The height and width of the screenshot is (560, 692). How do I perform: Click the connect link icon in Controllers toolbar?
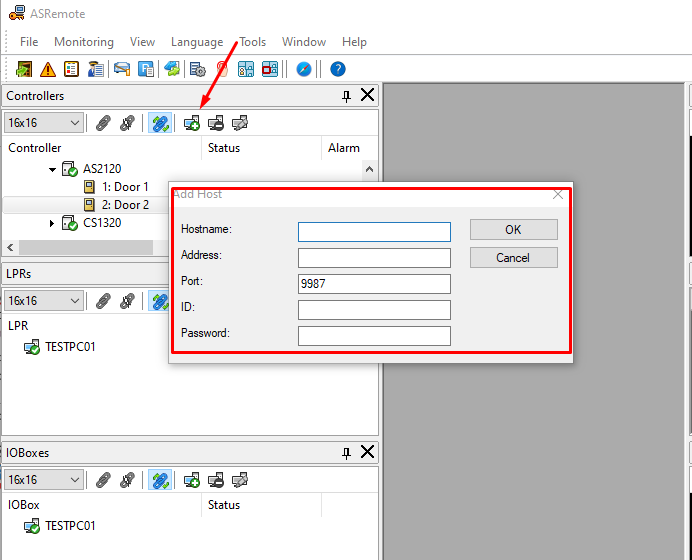[x=103, y=123]
